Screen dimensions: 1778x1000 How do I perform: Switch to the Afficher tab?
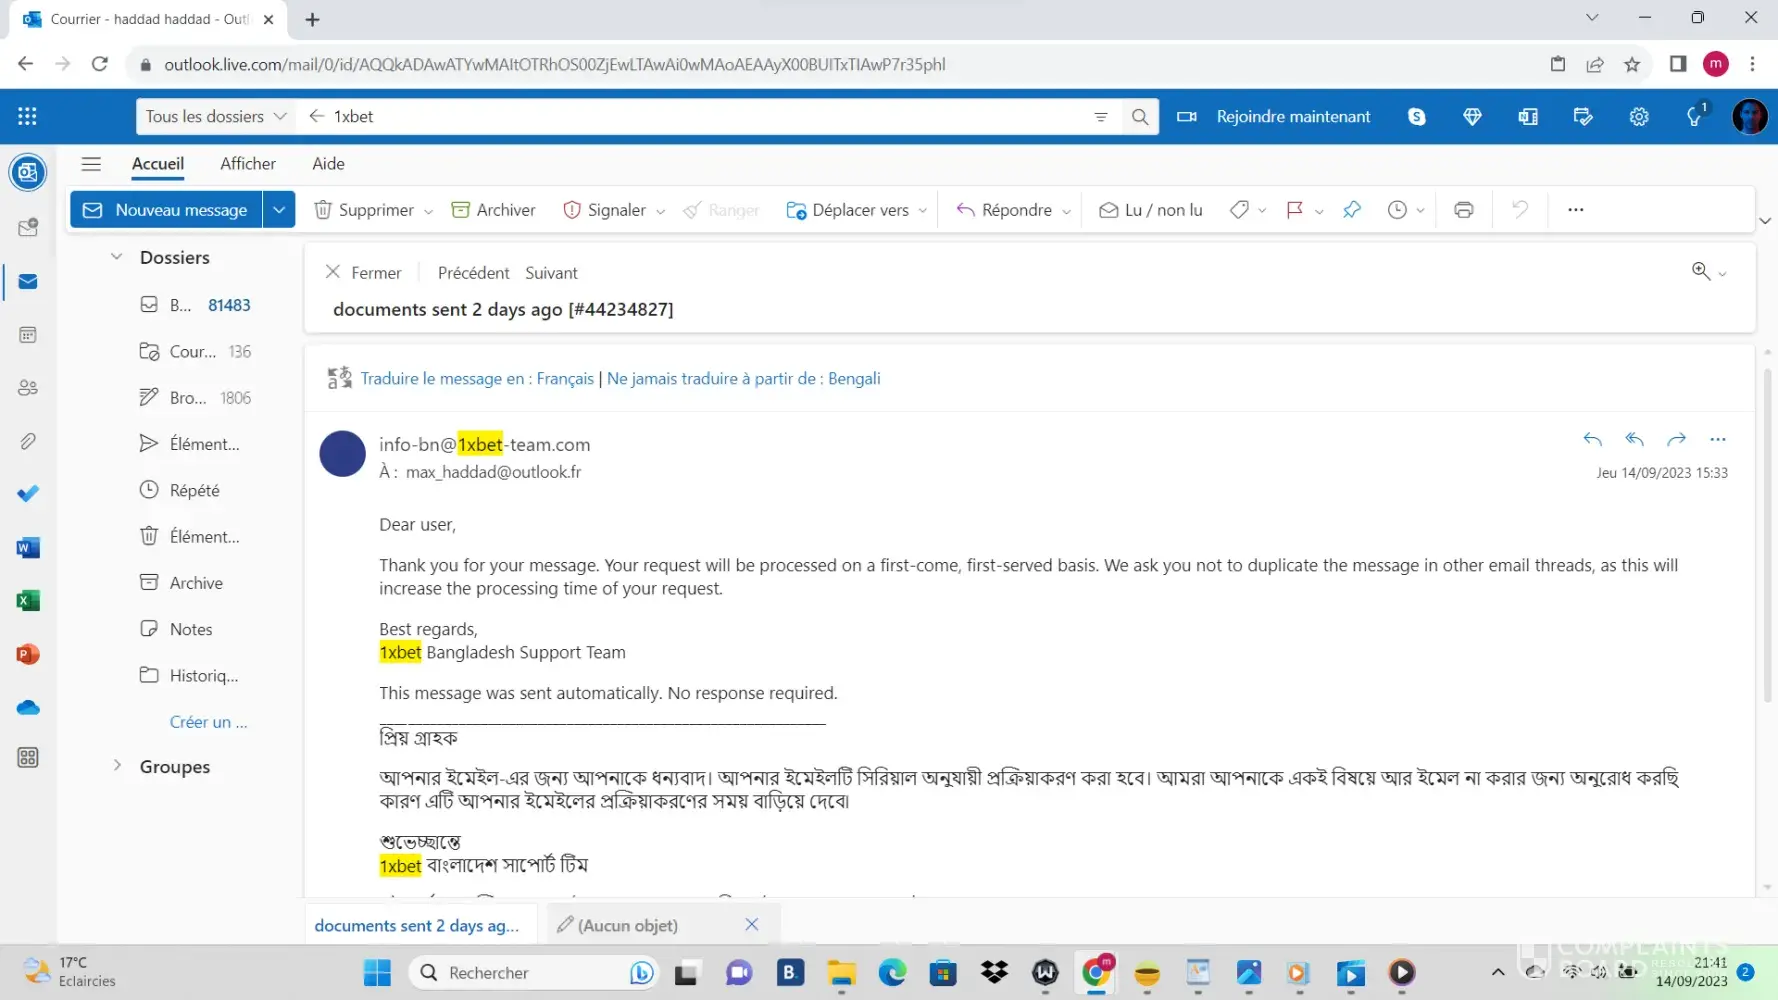(x=247, y=164)
